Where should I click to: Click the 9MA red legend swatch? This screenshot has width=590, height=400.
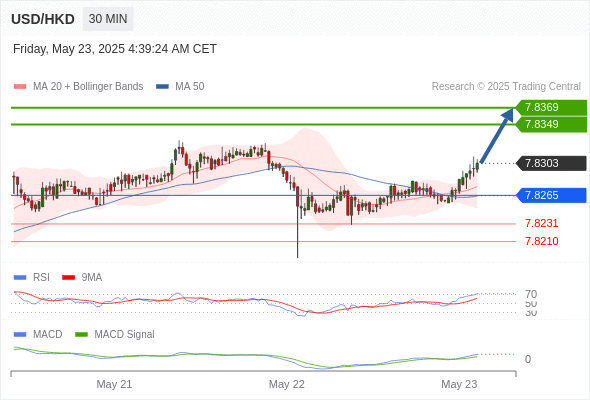(68, 278)
